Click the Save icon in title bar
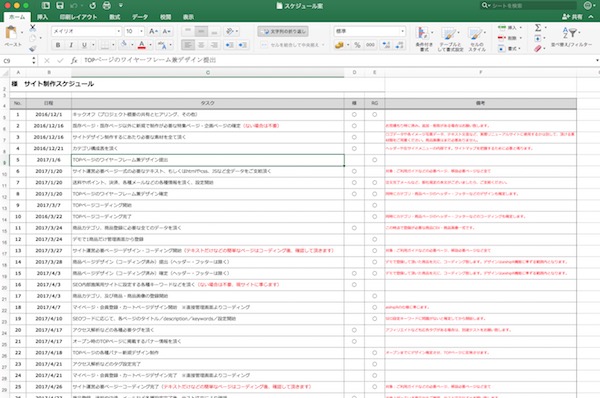Viewport: 600px width, 398px height. 60,5
